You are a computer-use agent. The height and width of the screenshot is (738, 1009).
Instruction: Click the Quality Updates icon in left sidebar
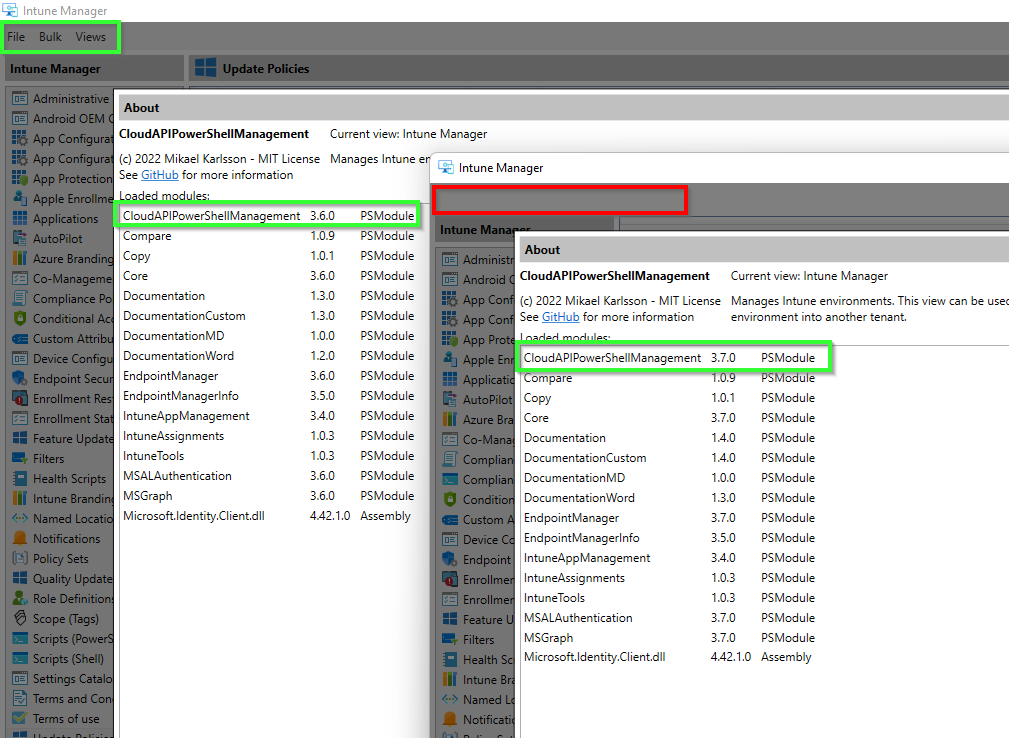click(x=20, y=578)
